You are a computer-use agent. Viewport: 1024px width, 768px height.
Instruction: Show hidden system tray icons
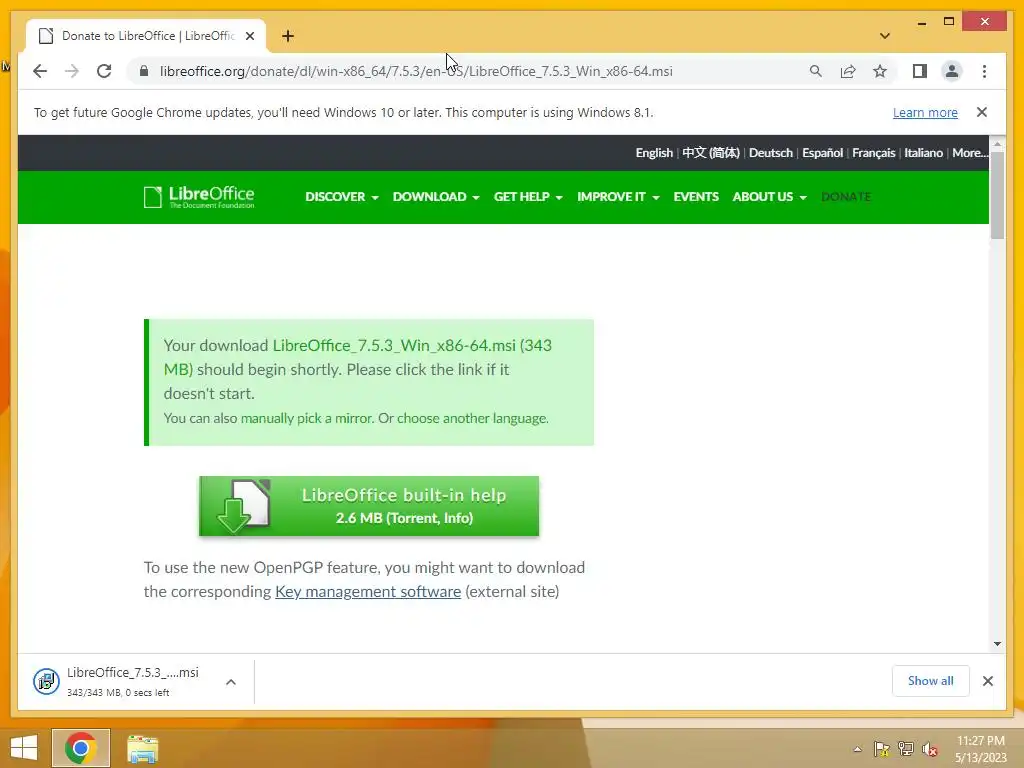tap(857, 749)
